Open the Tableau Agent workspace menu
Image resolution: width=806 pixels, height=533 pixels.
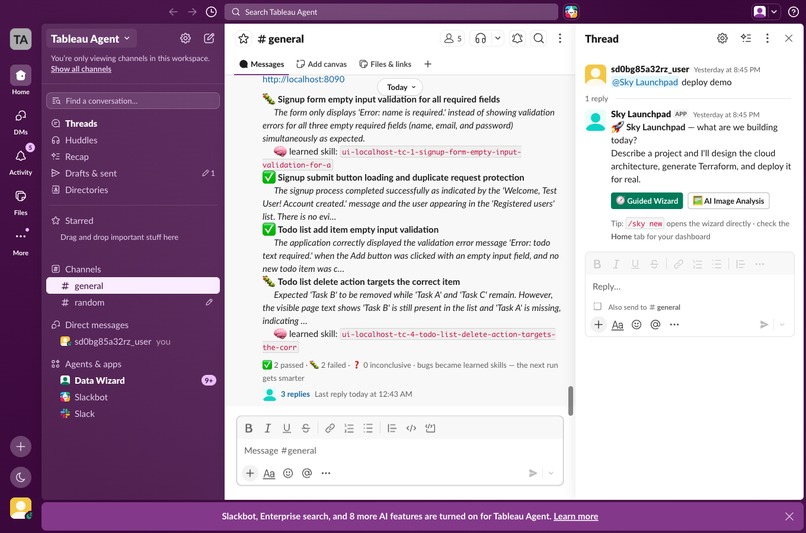click(90, 39)
